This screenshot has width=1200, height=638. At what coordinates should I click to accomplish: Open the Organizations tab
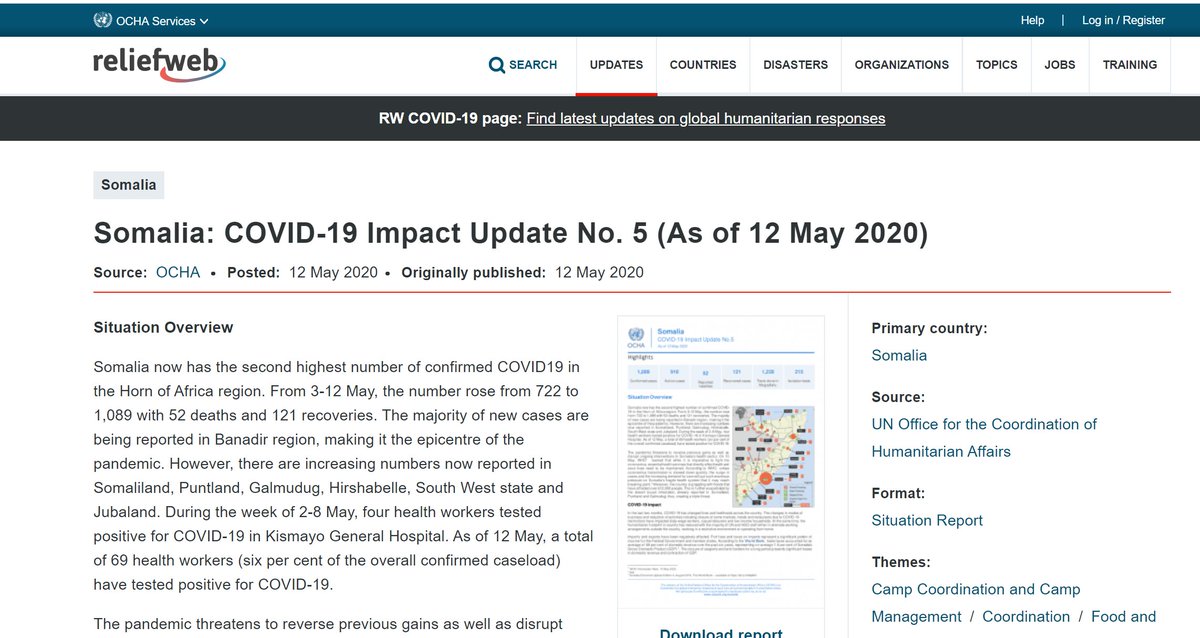pos(901,65)
